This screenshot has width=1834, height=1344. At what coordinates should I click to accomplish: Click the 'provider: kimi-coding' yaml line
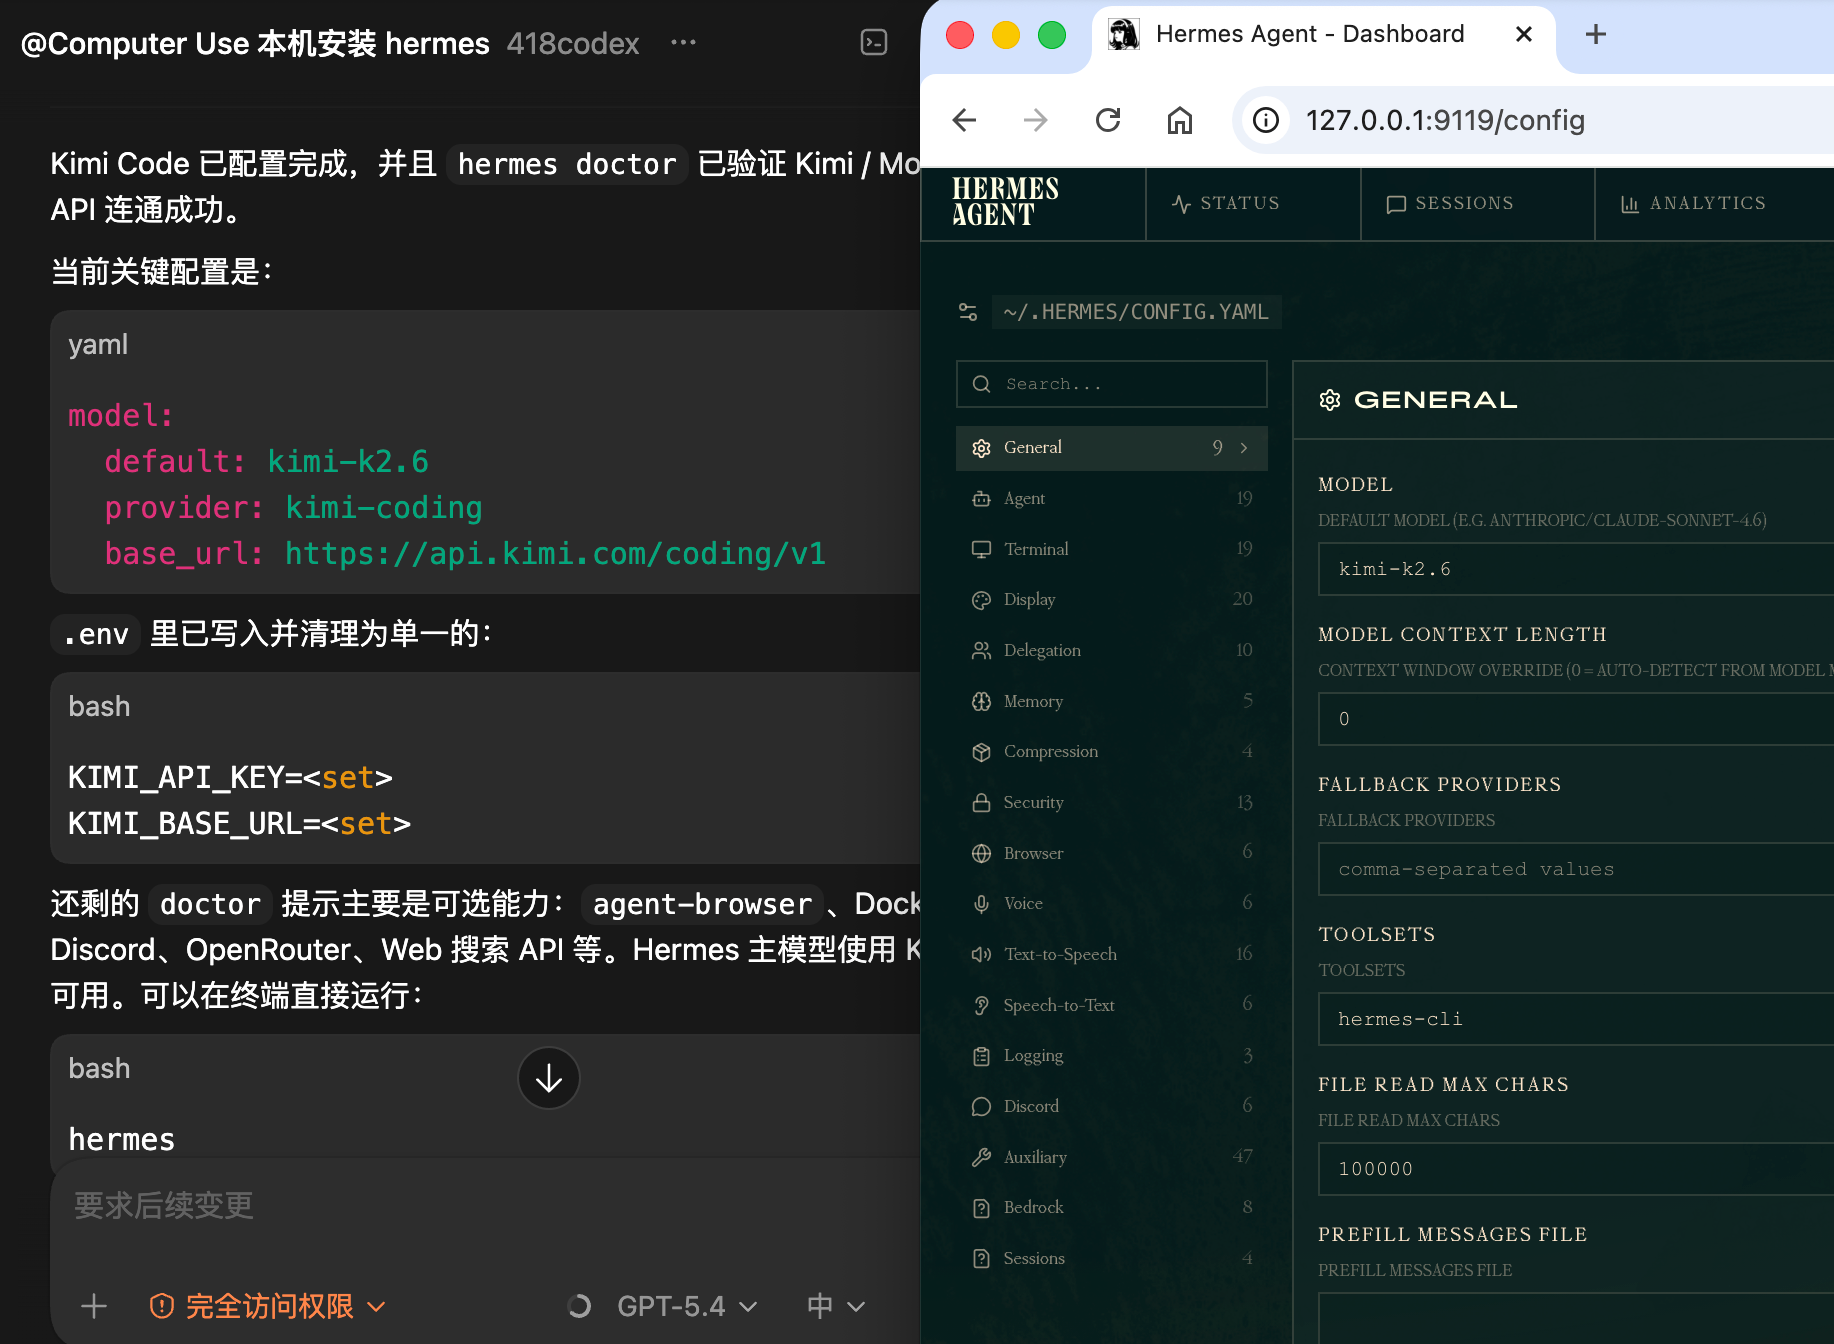[293, 508]
